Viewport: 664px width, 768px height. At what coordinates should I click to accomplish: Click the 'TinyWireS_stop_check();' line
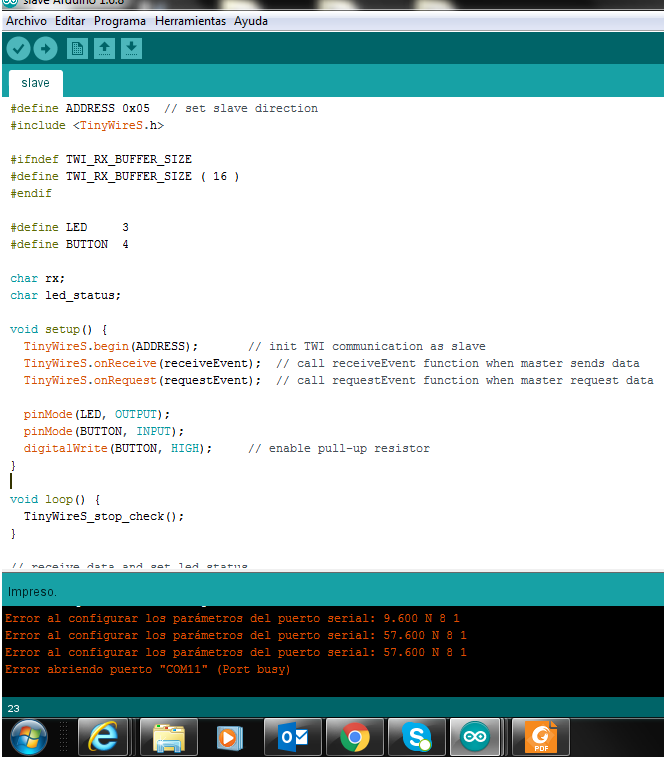[x=104, y=517]
